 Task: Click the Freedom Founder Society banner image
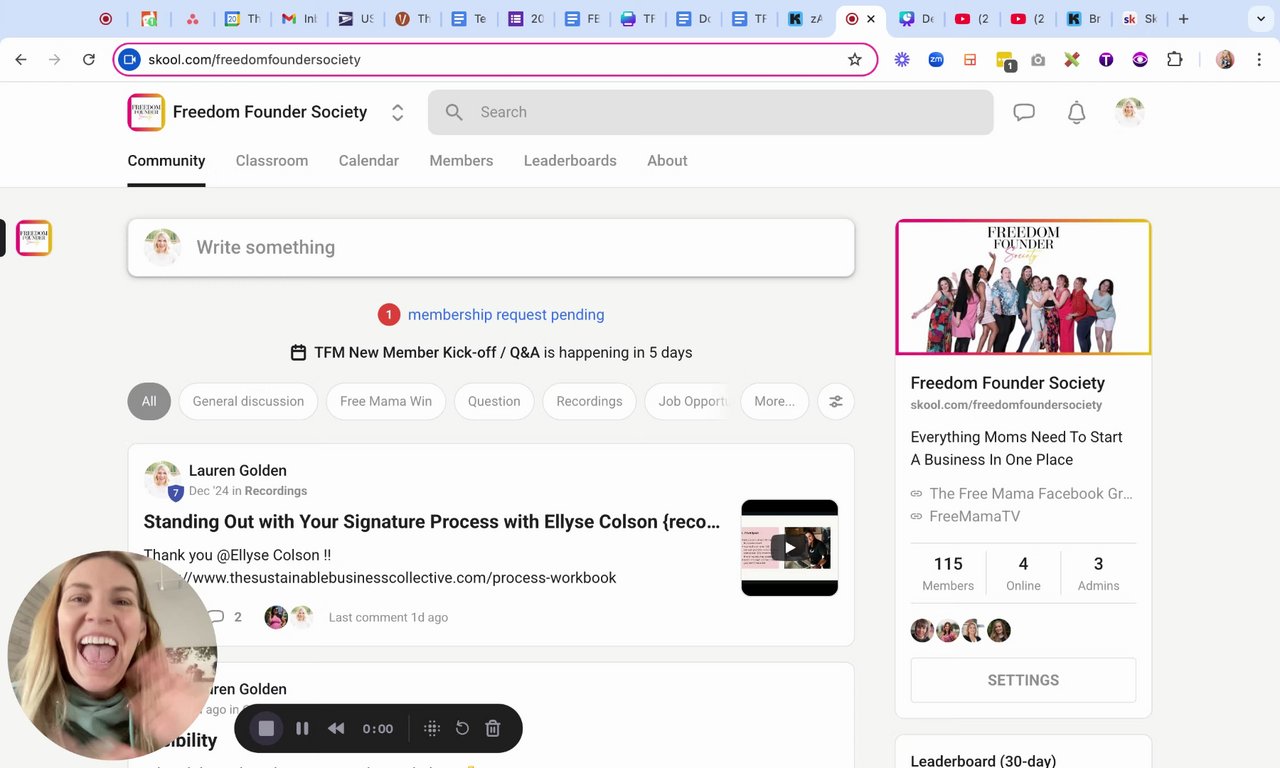(1023, 287)
